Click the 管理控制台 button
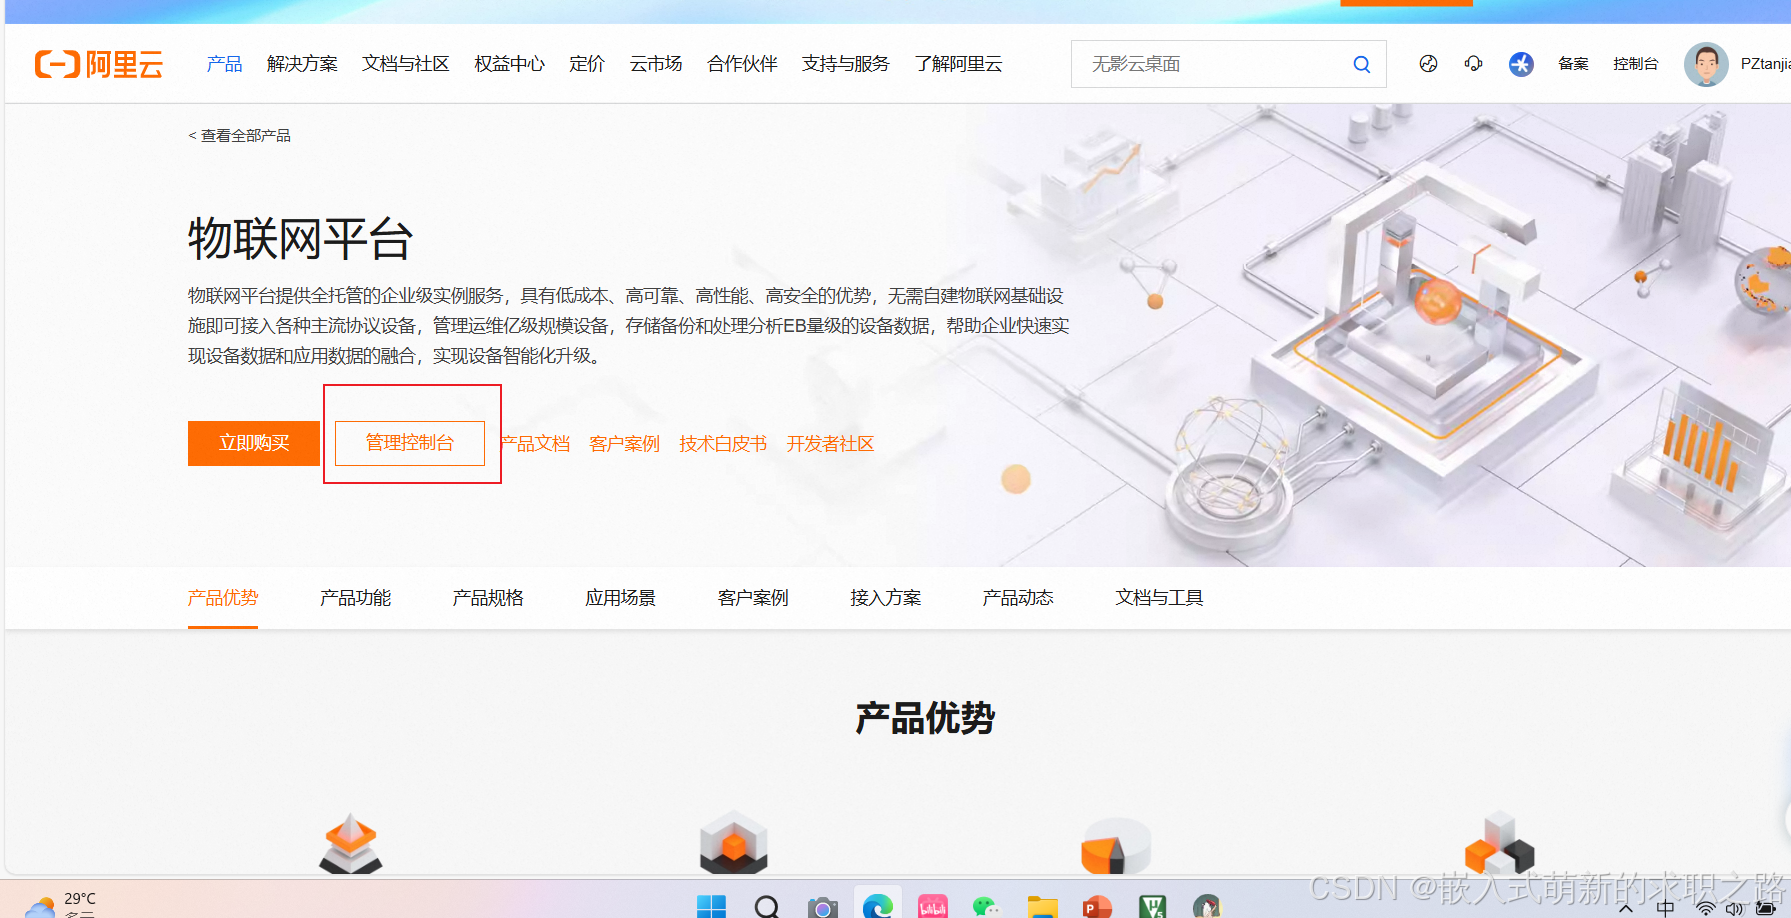The height and width of the screenshot is (918, 1791). point(410,443)
